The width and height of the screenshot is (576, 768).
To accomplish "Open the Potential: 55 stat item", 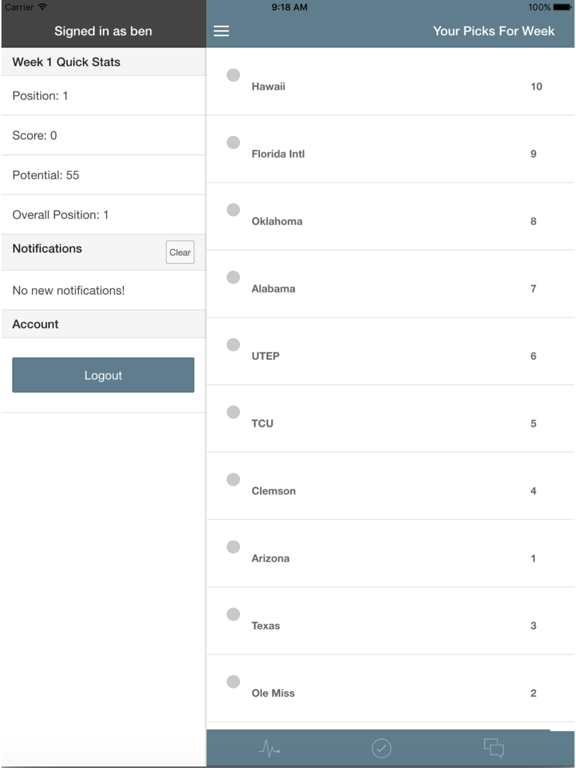I will [103, 175].
